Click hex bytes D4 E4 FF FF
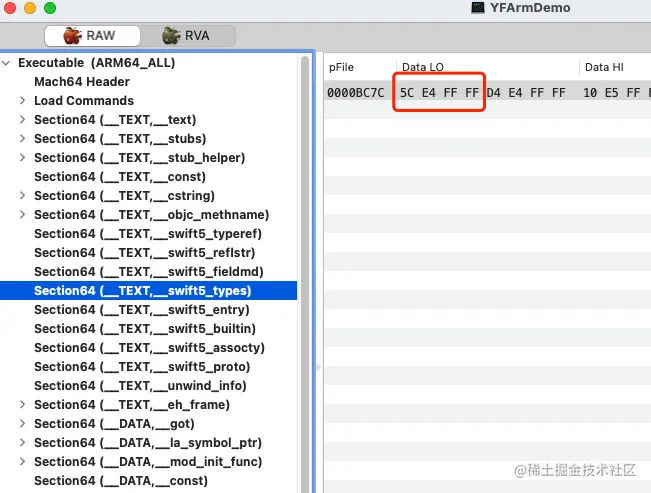Viewport: 651px width, 493px height. pyautogui.click(x=526, y=93)
